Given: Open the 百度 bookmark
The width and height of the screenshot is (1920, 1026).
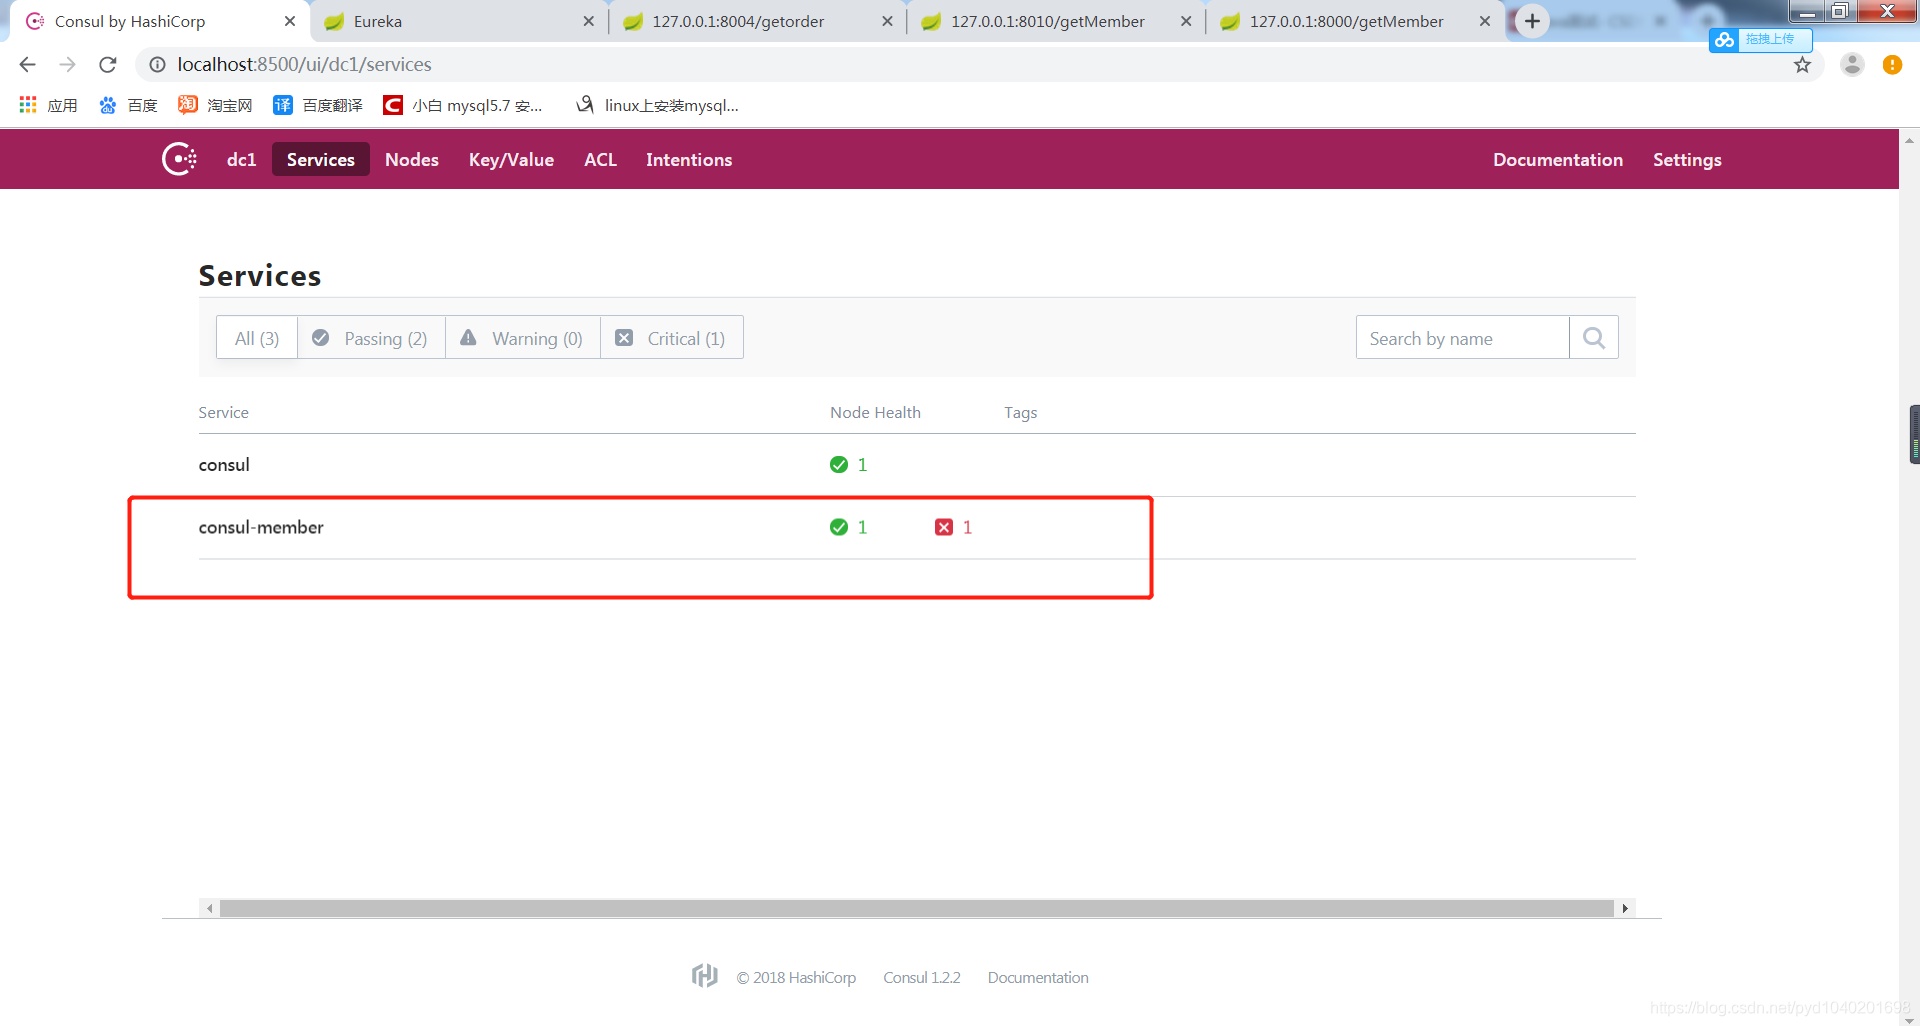Looking at the screenshot, I should pyautogui.click(x=128, y=105).
